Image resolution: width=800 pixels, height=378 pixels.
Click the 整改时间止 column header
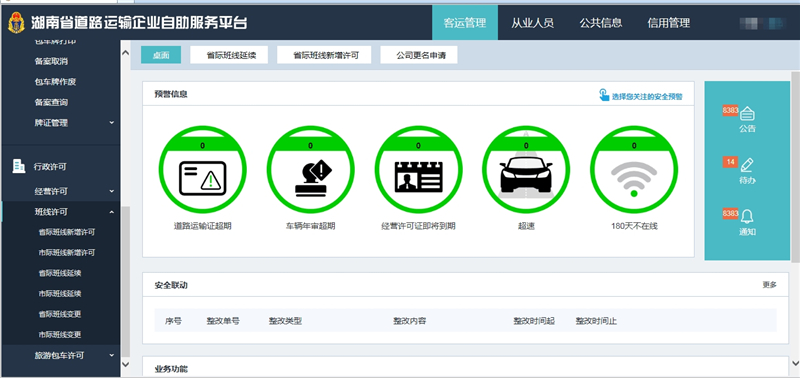pos(596,321)
